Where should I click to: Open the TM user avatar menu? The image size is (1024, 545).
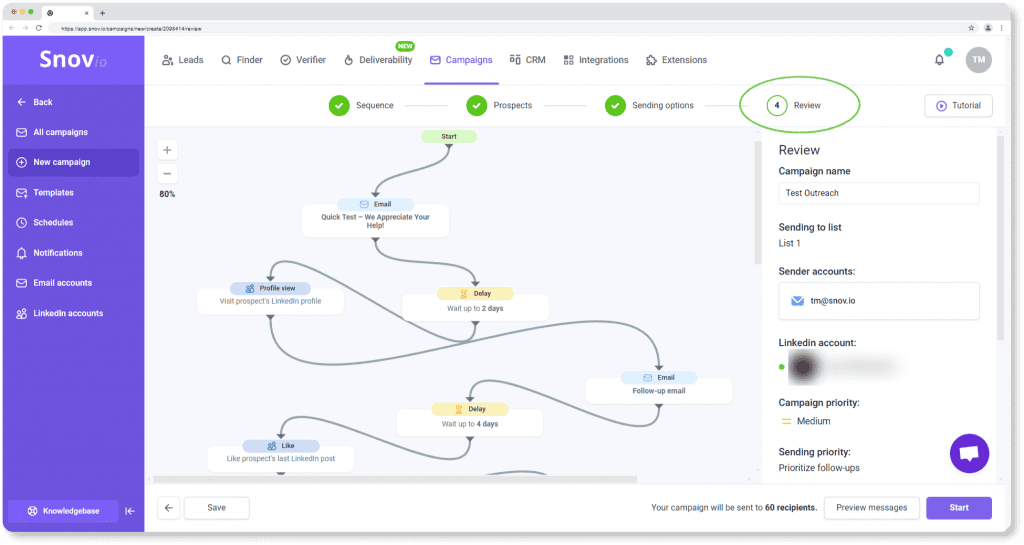978,60
